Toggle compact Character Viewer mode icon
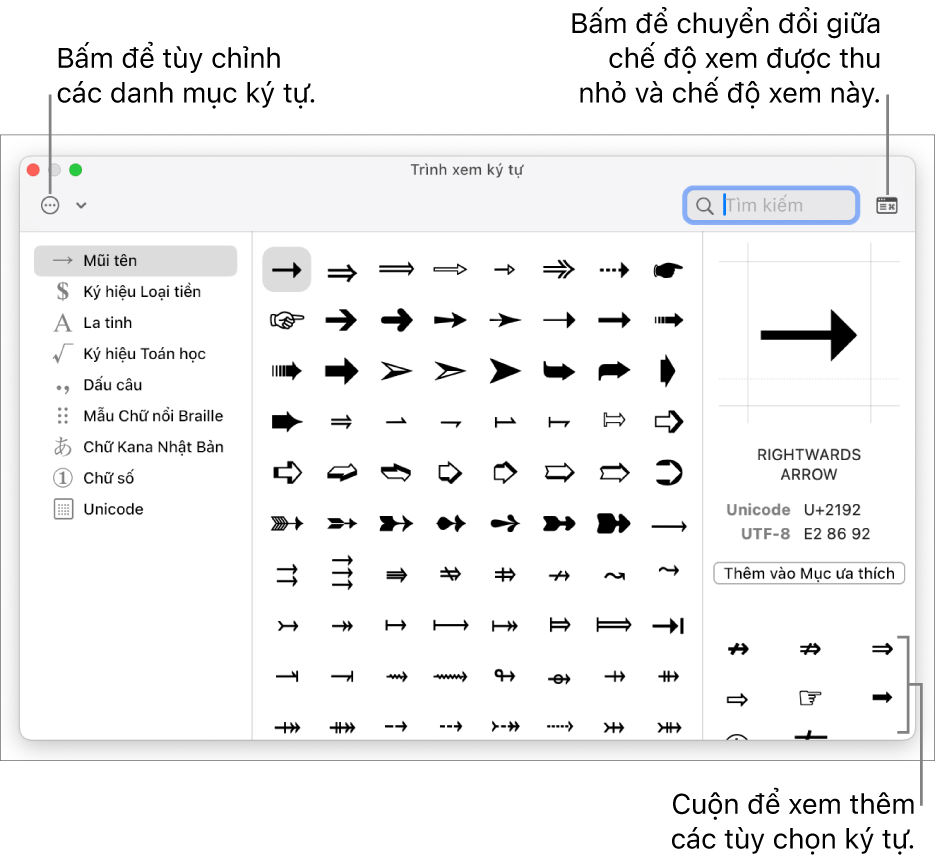935x865 pixels. click(887, 205)
